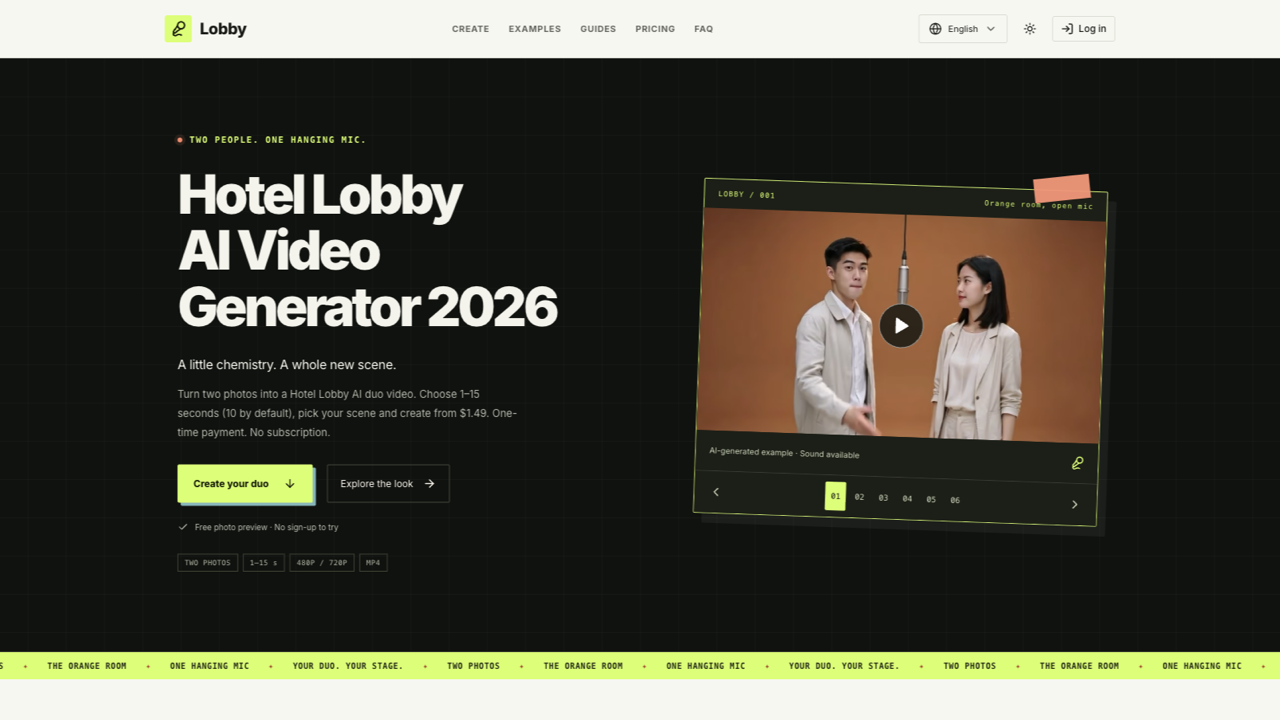The image size is (1280, 720).
Task: Play the Lobby example video
Action: pos(901,325)
